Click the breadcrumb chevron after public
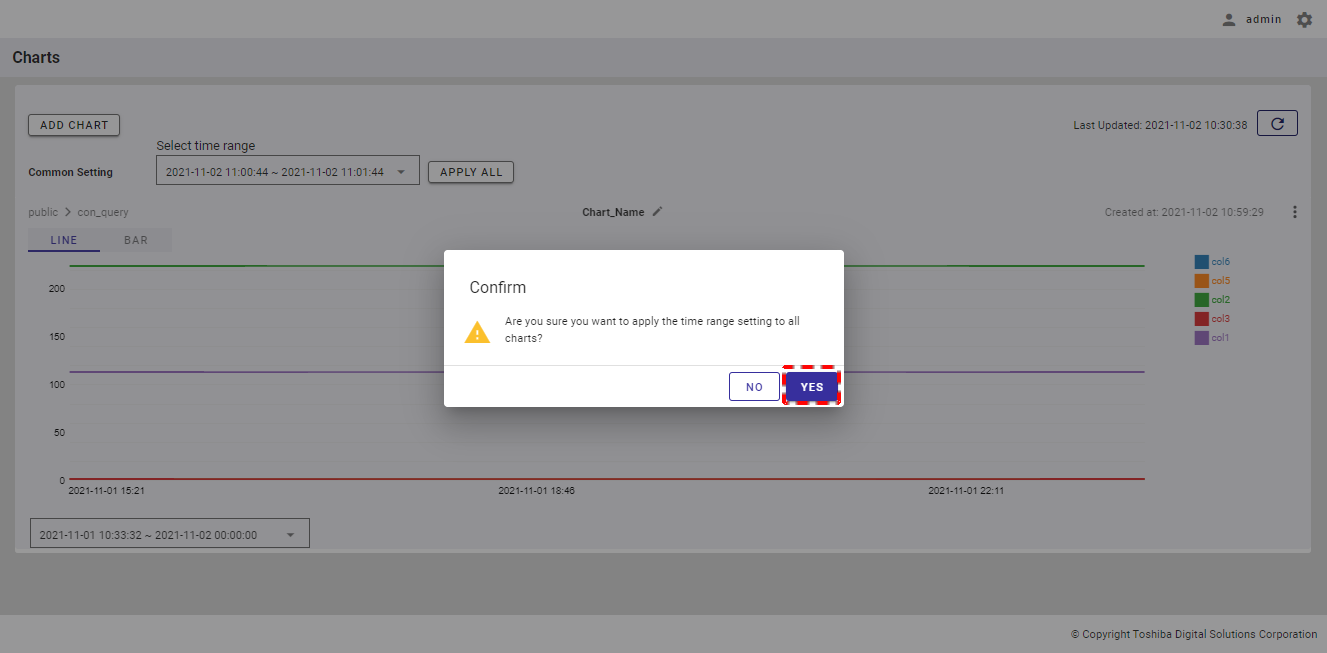The image size is (1327, 653). point(68,212)
